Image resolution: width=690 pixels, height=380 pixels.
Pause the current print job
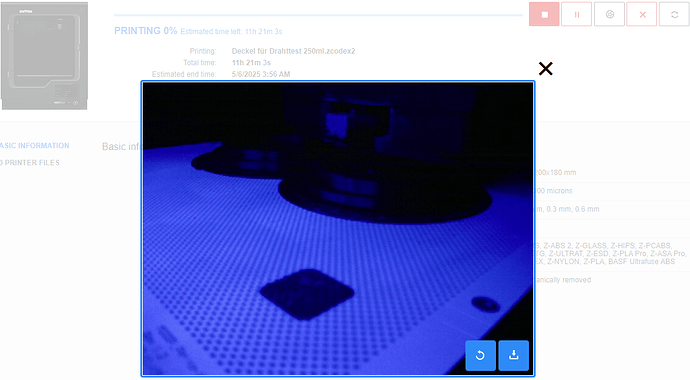pyautogui.click(x=576, y=14)
